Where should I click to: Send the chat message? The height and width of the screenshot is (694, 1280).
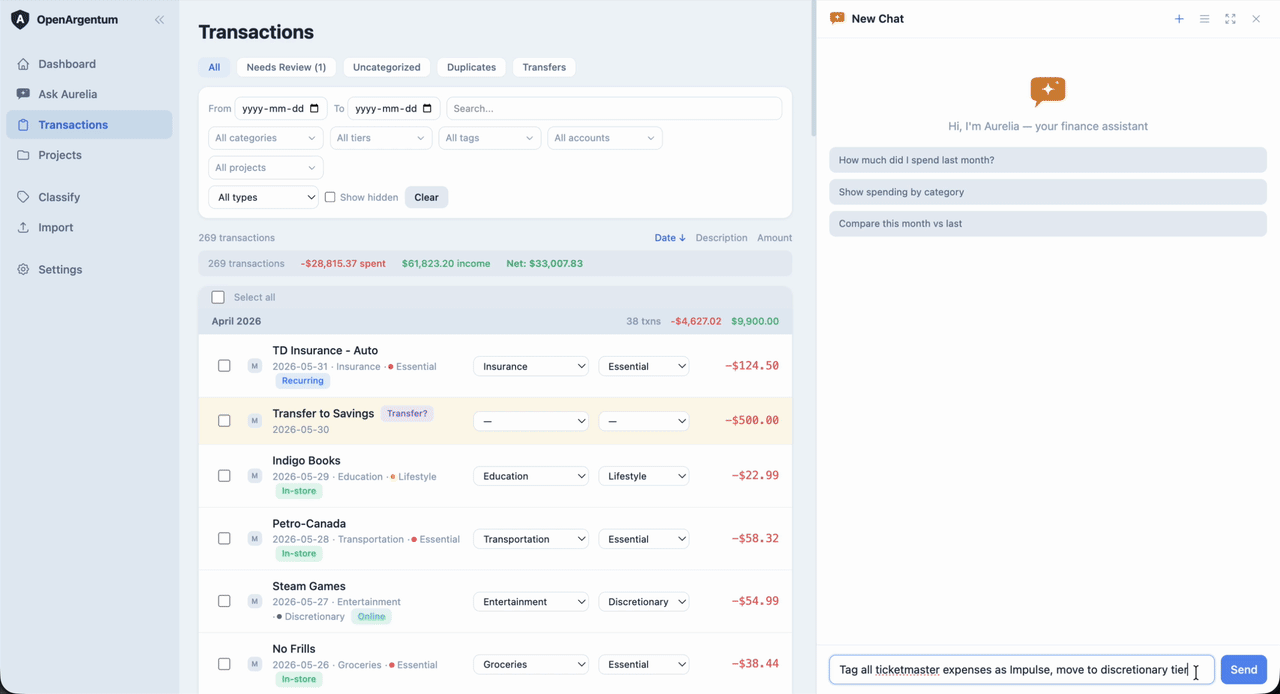tap(1244, 670)
